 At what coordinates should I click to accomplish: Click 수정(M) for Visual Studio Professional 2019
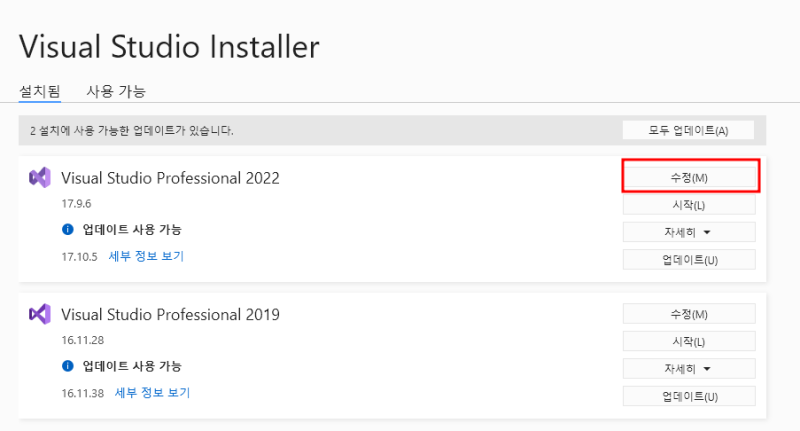pos(688,314)
